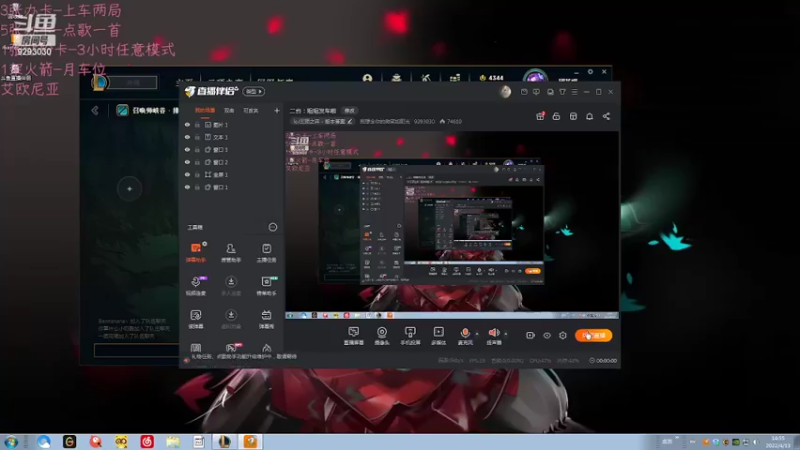Select the 全屏 1 layer name
Image resolution: width=800 pixels, height=450 pixels.
(220, 174)
